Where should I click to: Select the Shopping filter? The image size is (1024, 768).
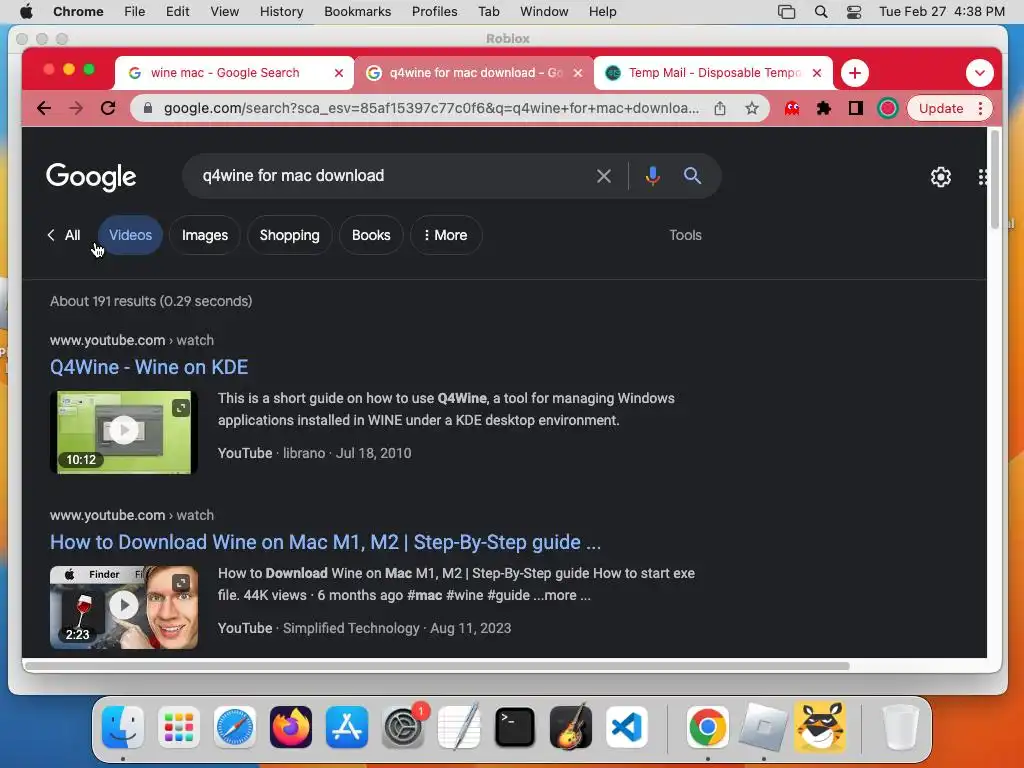click(289, 235)
